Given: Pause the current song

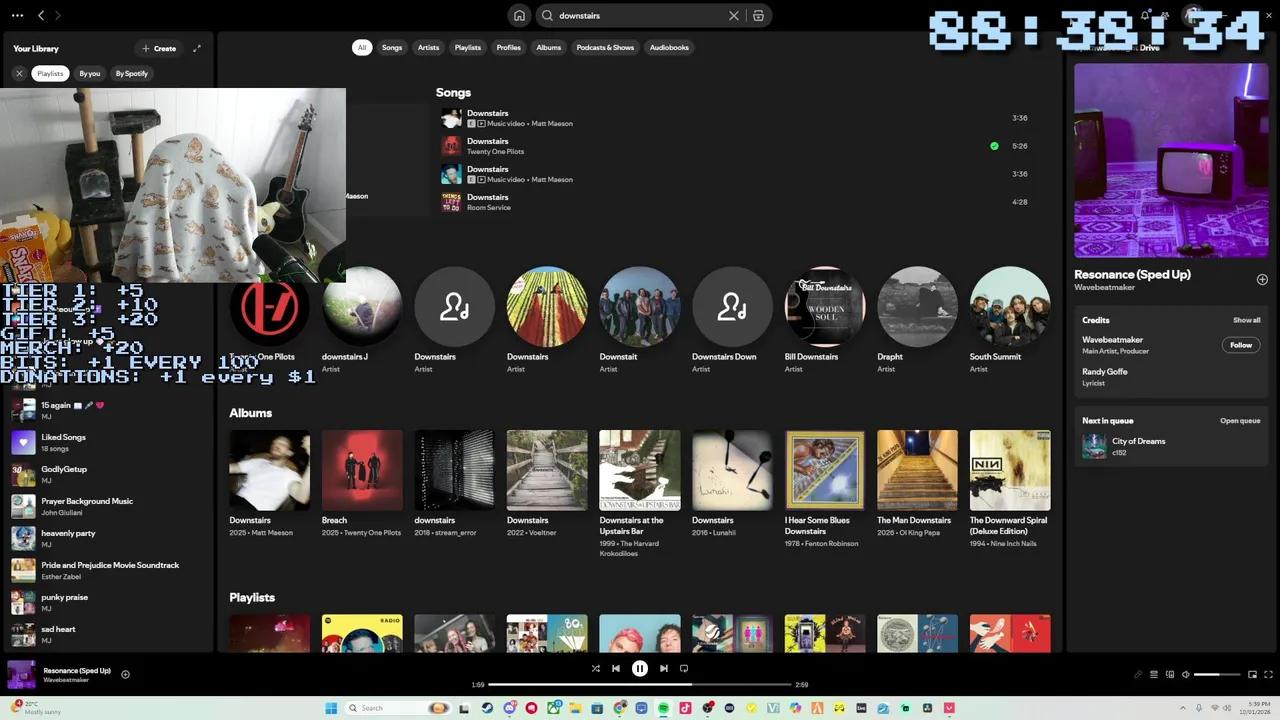Looking at the screenshot, I should [640, 669].
